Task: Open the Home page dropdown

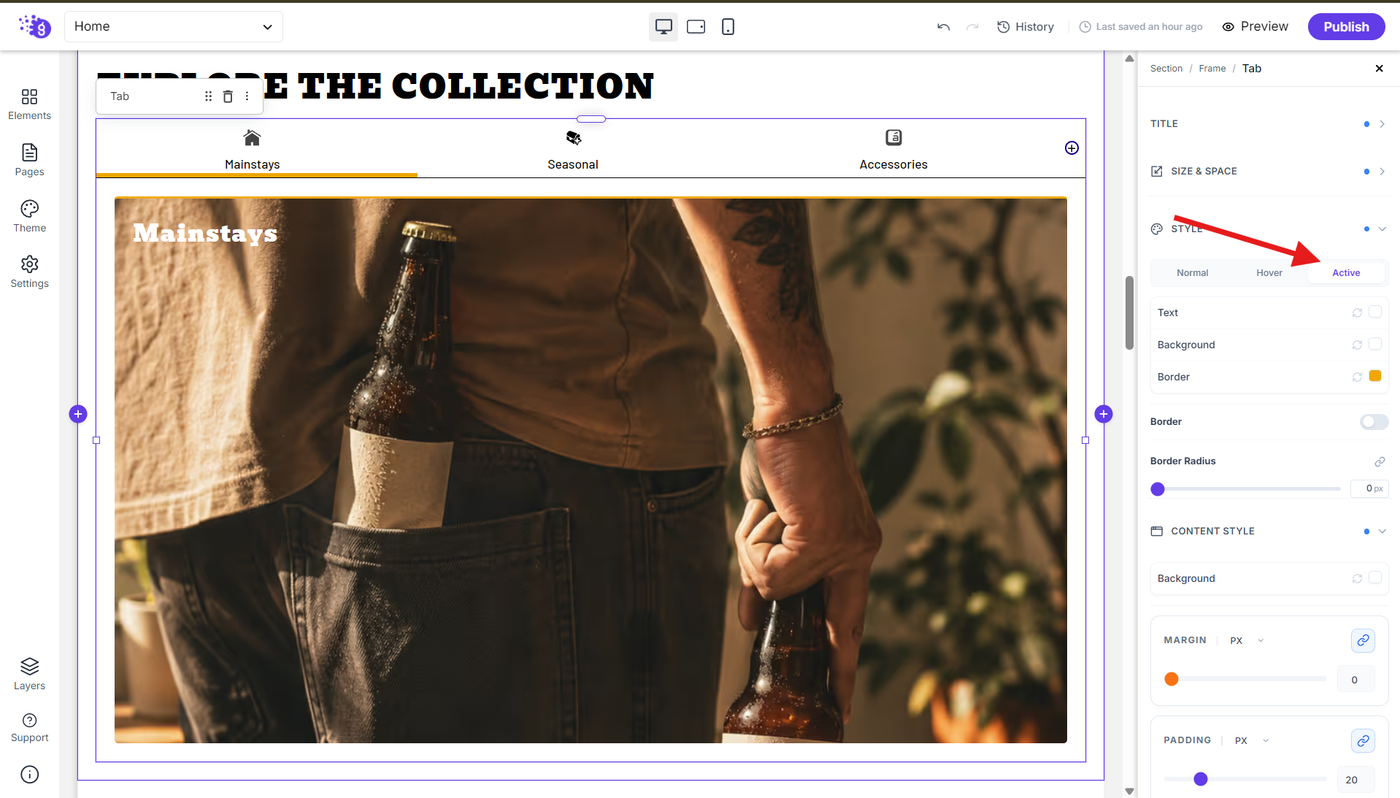Action: pos(173,27)
